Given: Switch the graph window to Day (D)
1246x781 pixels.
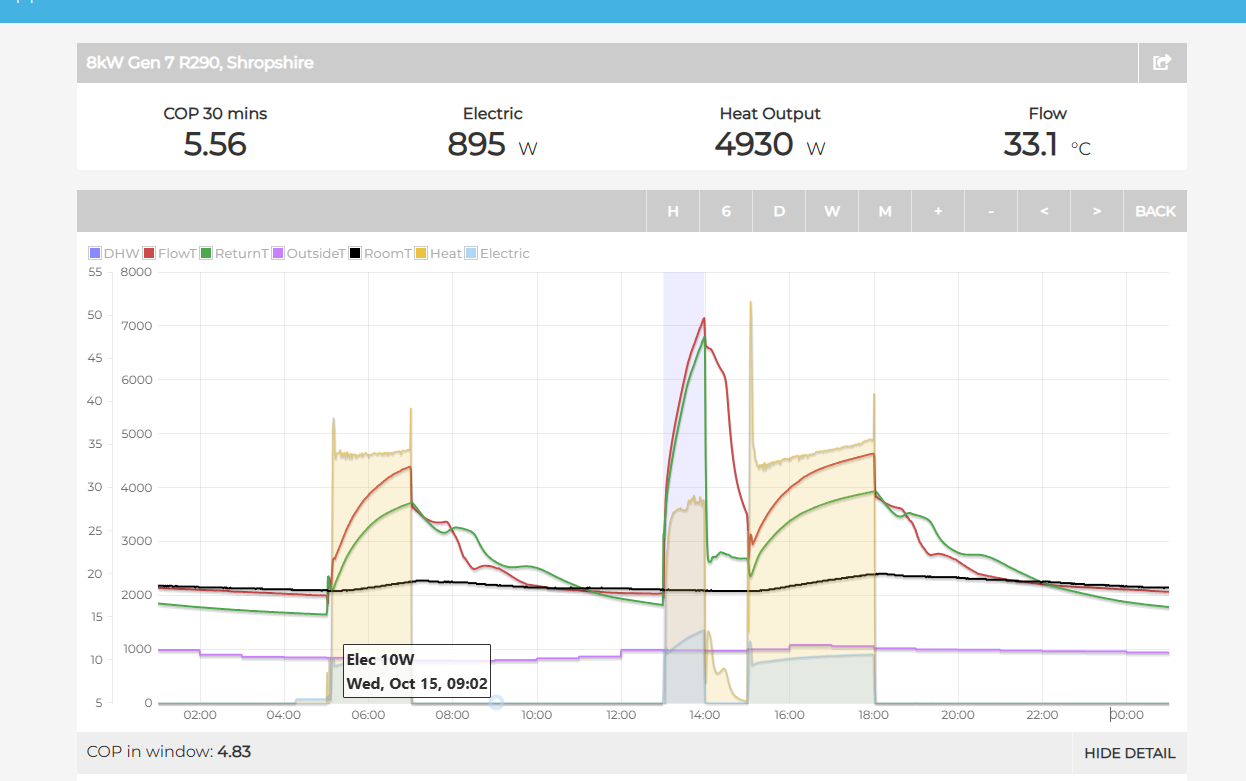Looking at the screenshot, I should (x=779, y=211).
